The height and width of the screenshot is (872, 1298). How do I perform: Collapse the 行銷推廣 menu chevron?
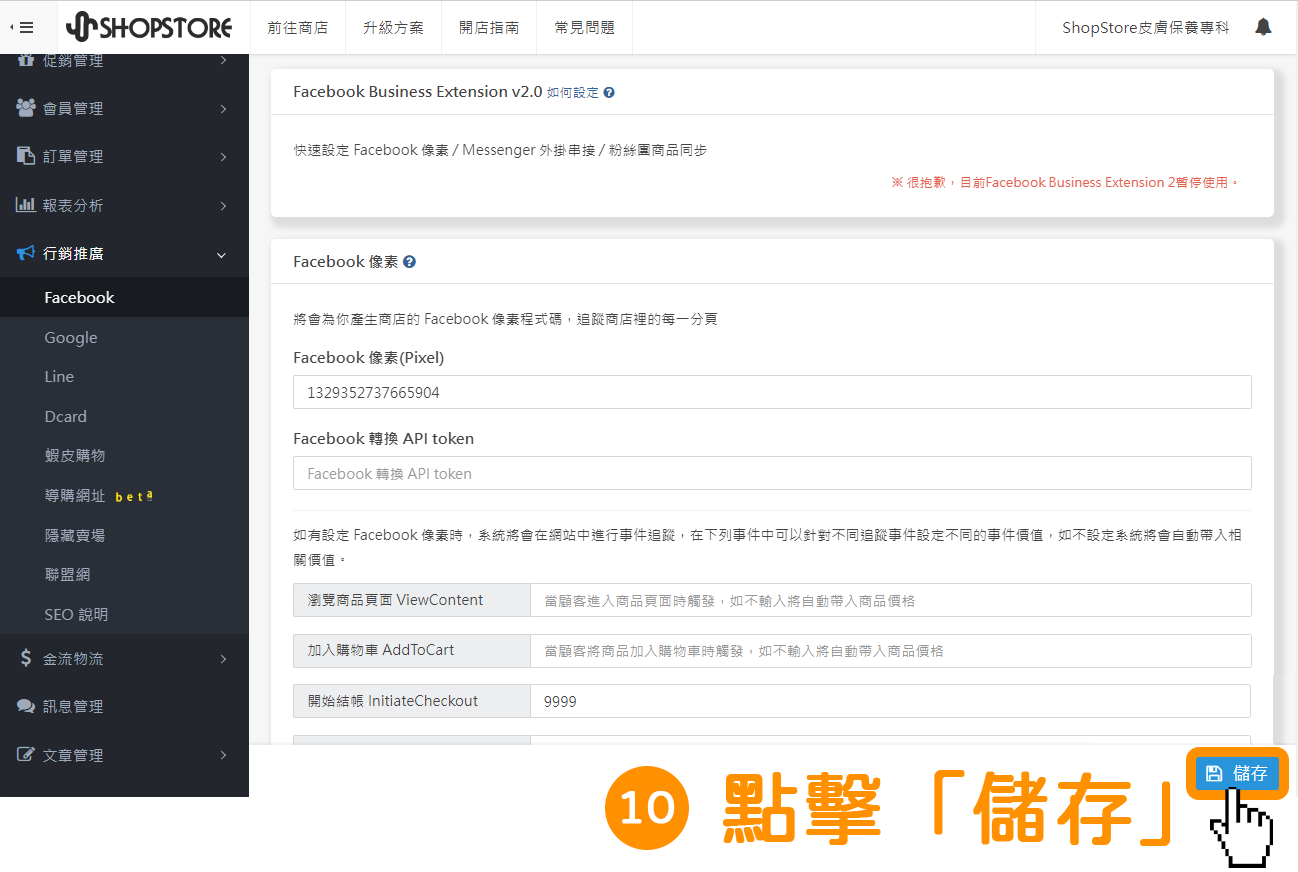(222, 254)
